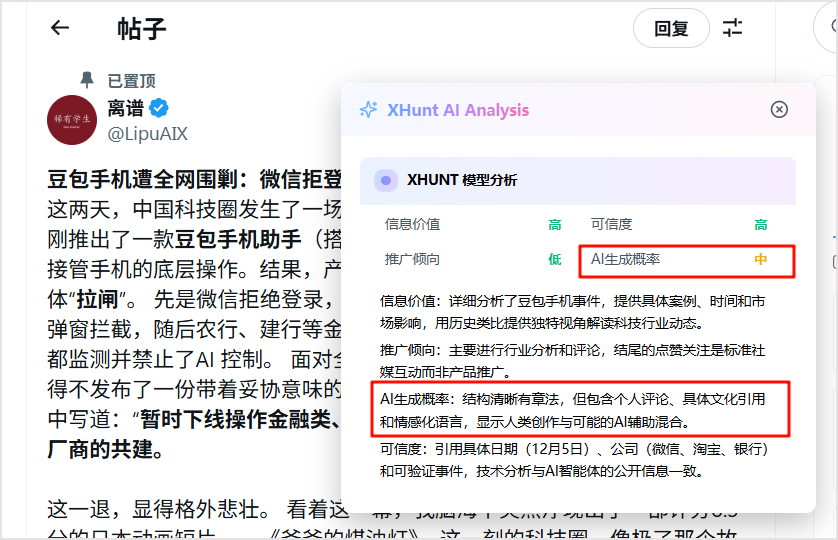Click the green 高 value next to 信息价值
Image resolution: width=838 pixels, height=540 pixels.
point(555,225)
